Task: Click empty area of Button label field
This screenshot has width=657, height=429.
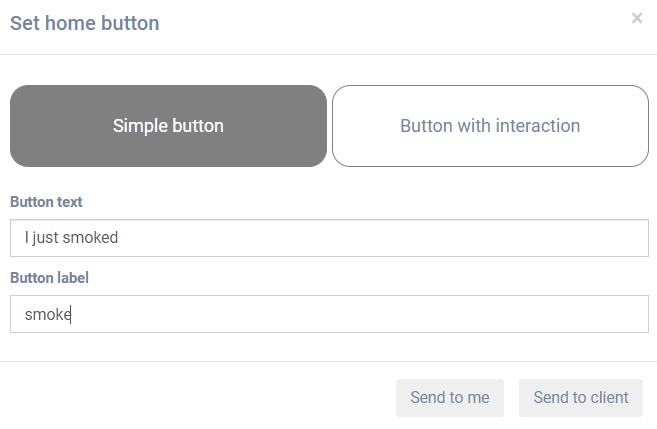Action: click(400, 314)
